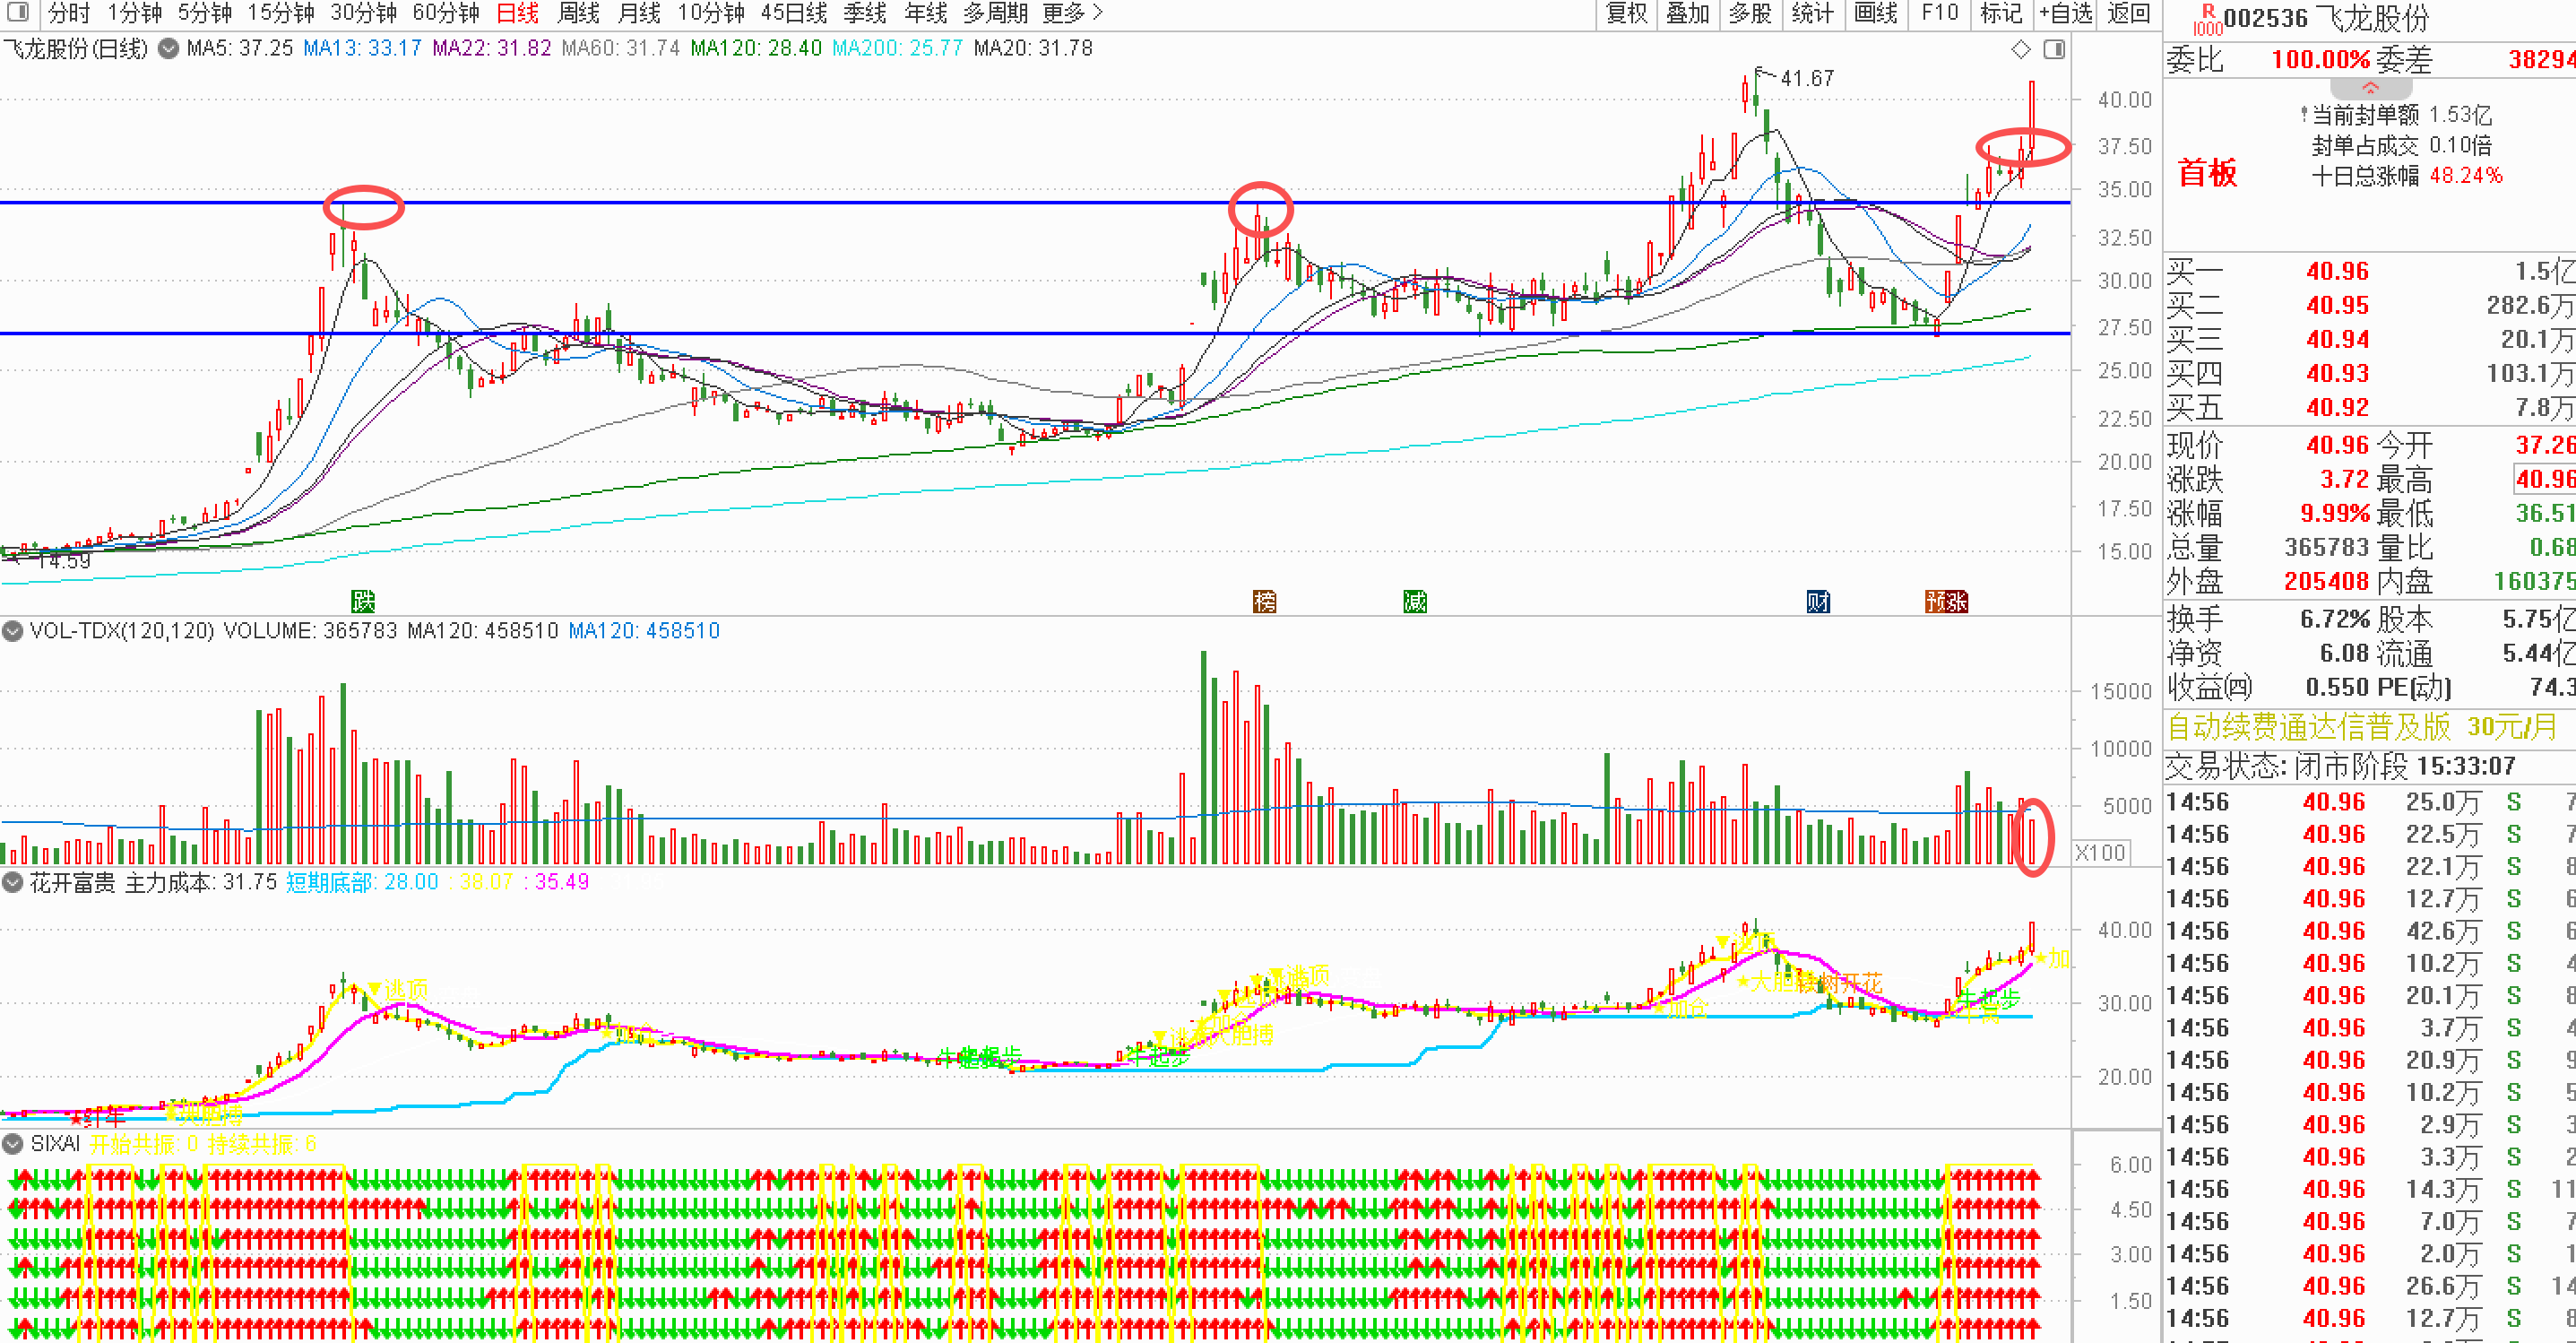Screen dimensions: 2576x1343
Task: Expand 更多 period options
Action: [1071, 13]
